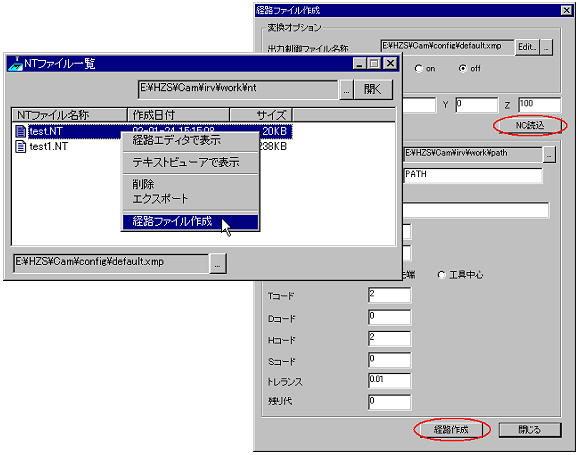
Task: Select the on radio button
Action: click(418, 69)
